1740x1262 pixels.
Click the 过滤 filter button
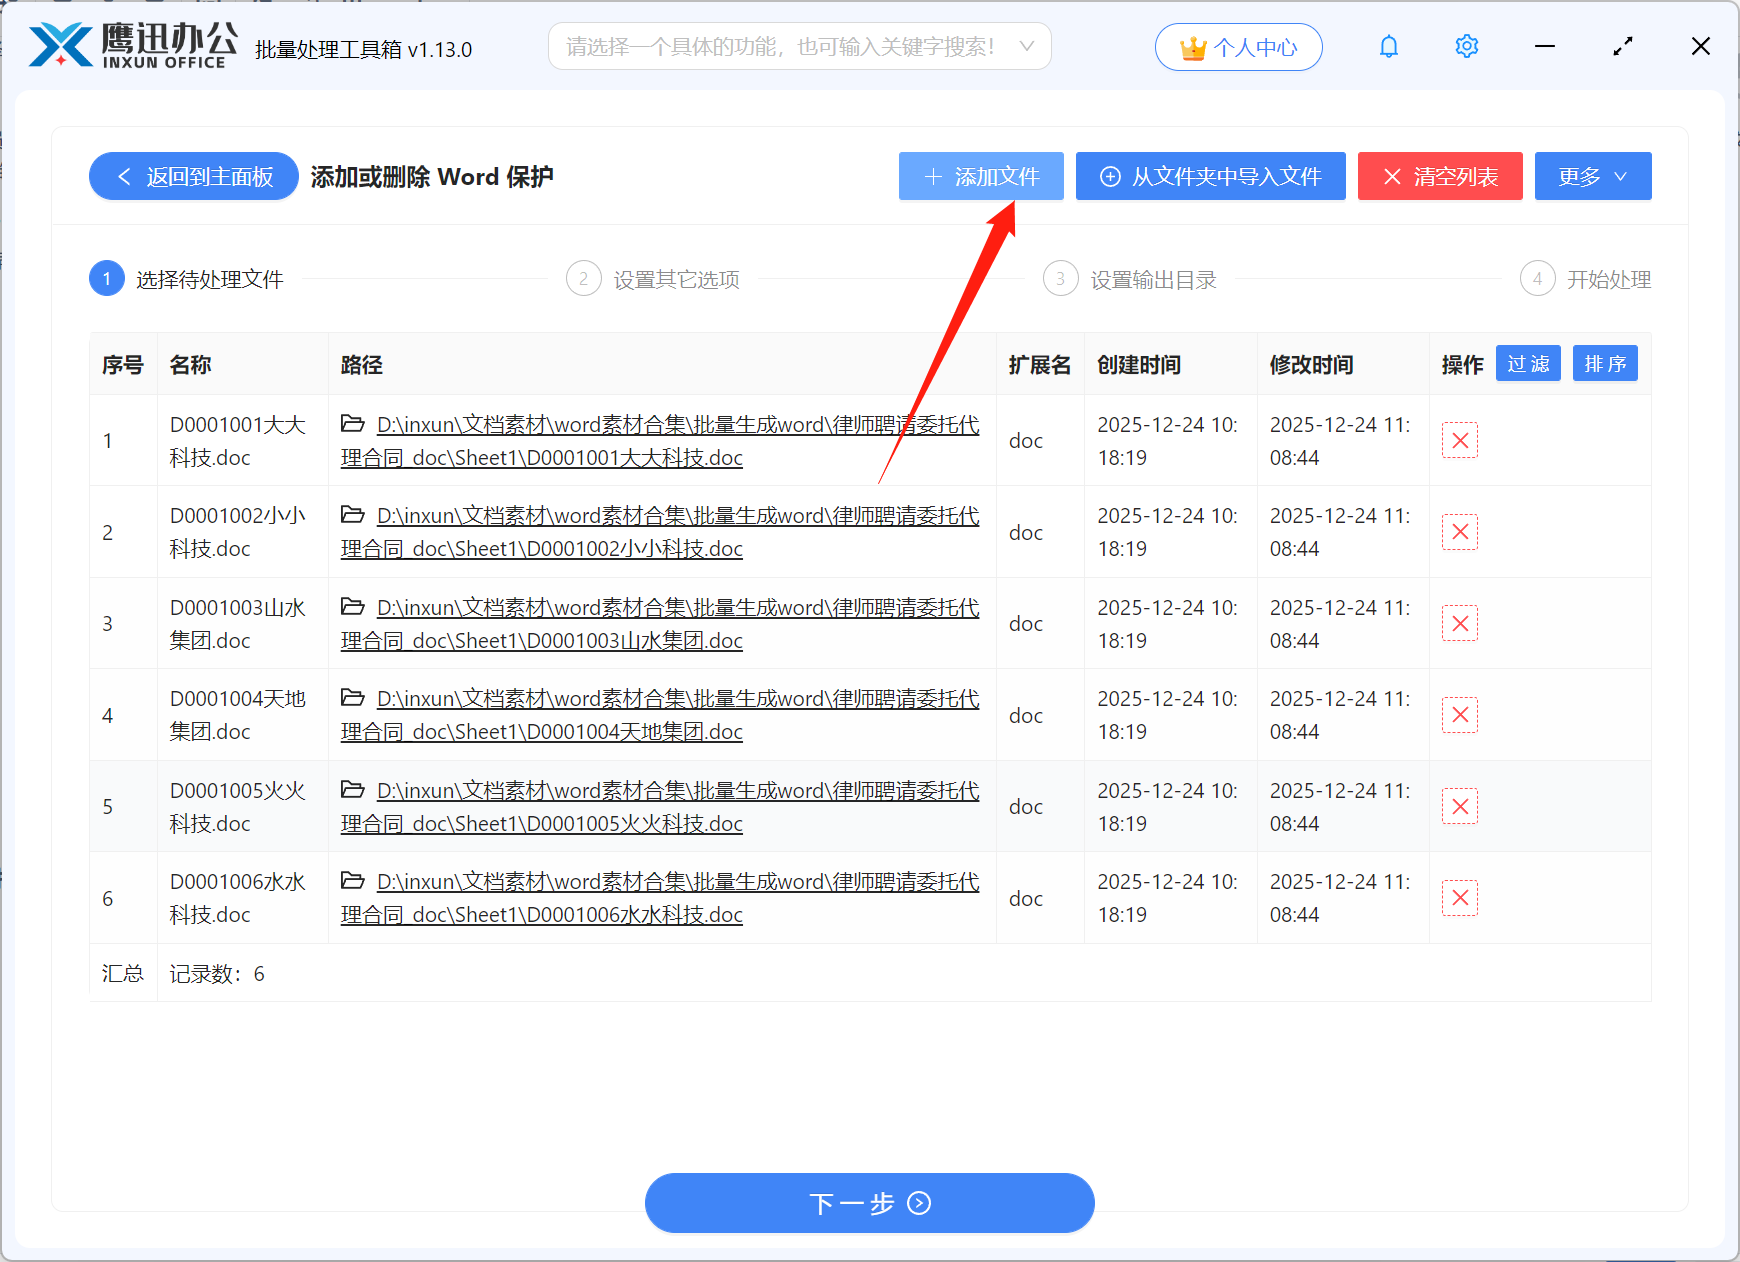click(x=1528, y=364)
